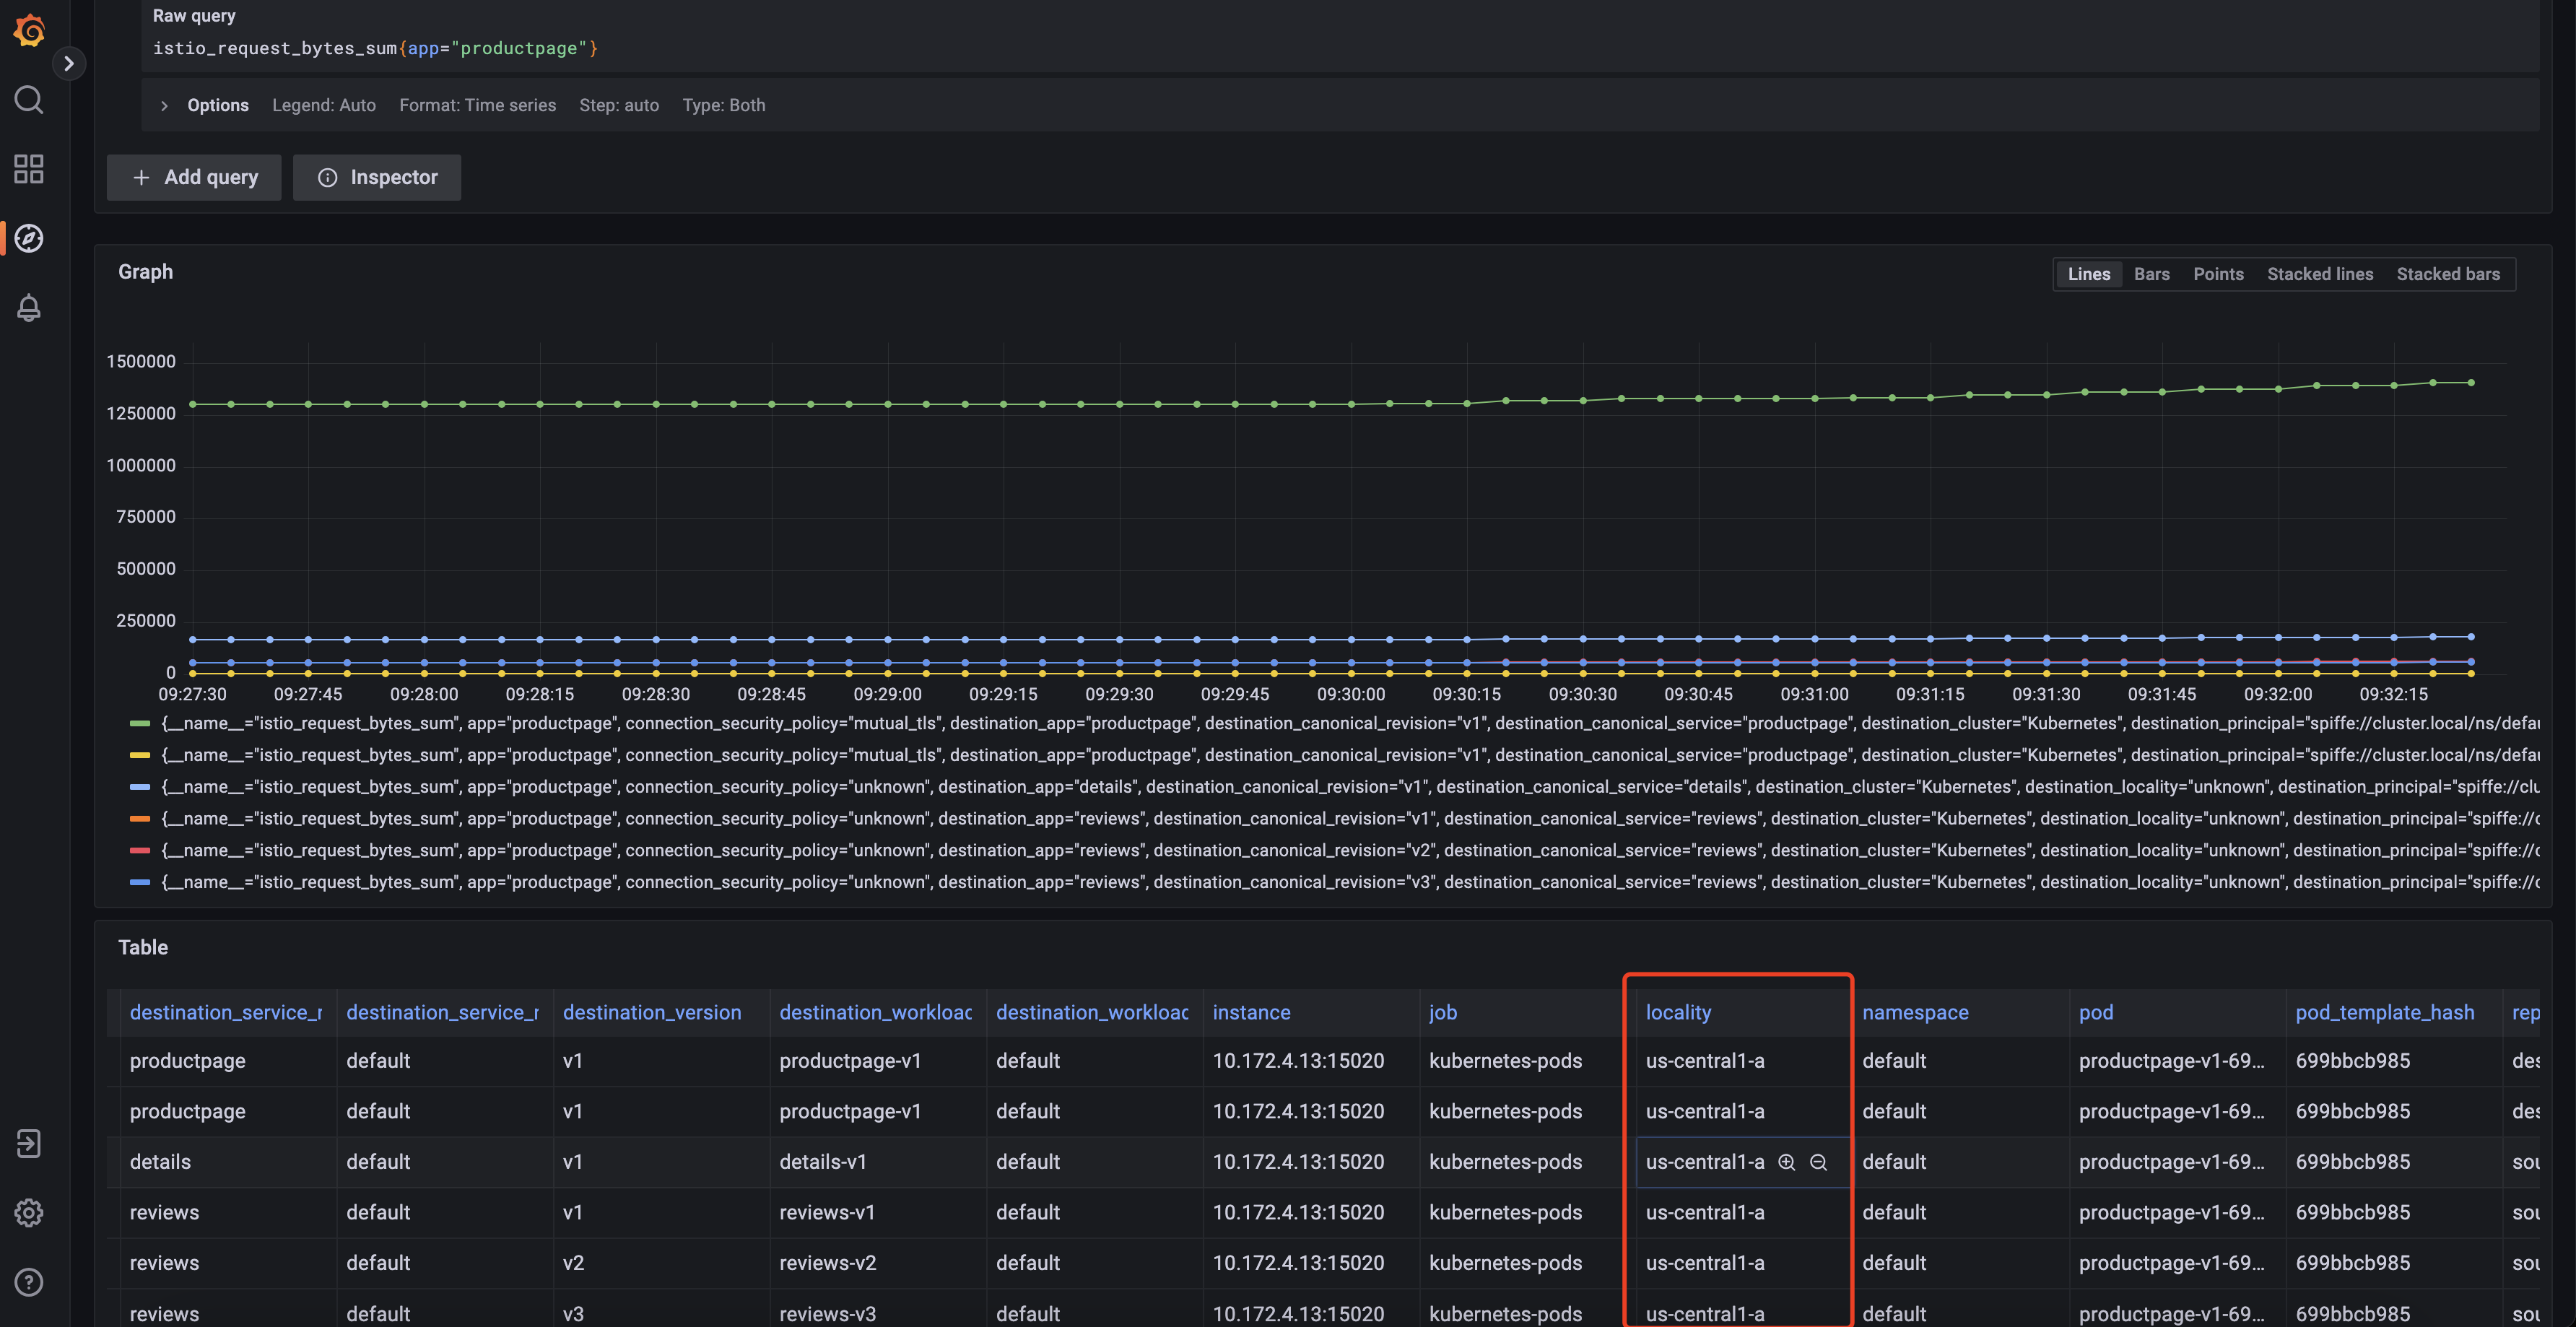
Task: Open the Search magnifier in the sidebar
Action: pos(29,99)
